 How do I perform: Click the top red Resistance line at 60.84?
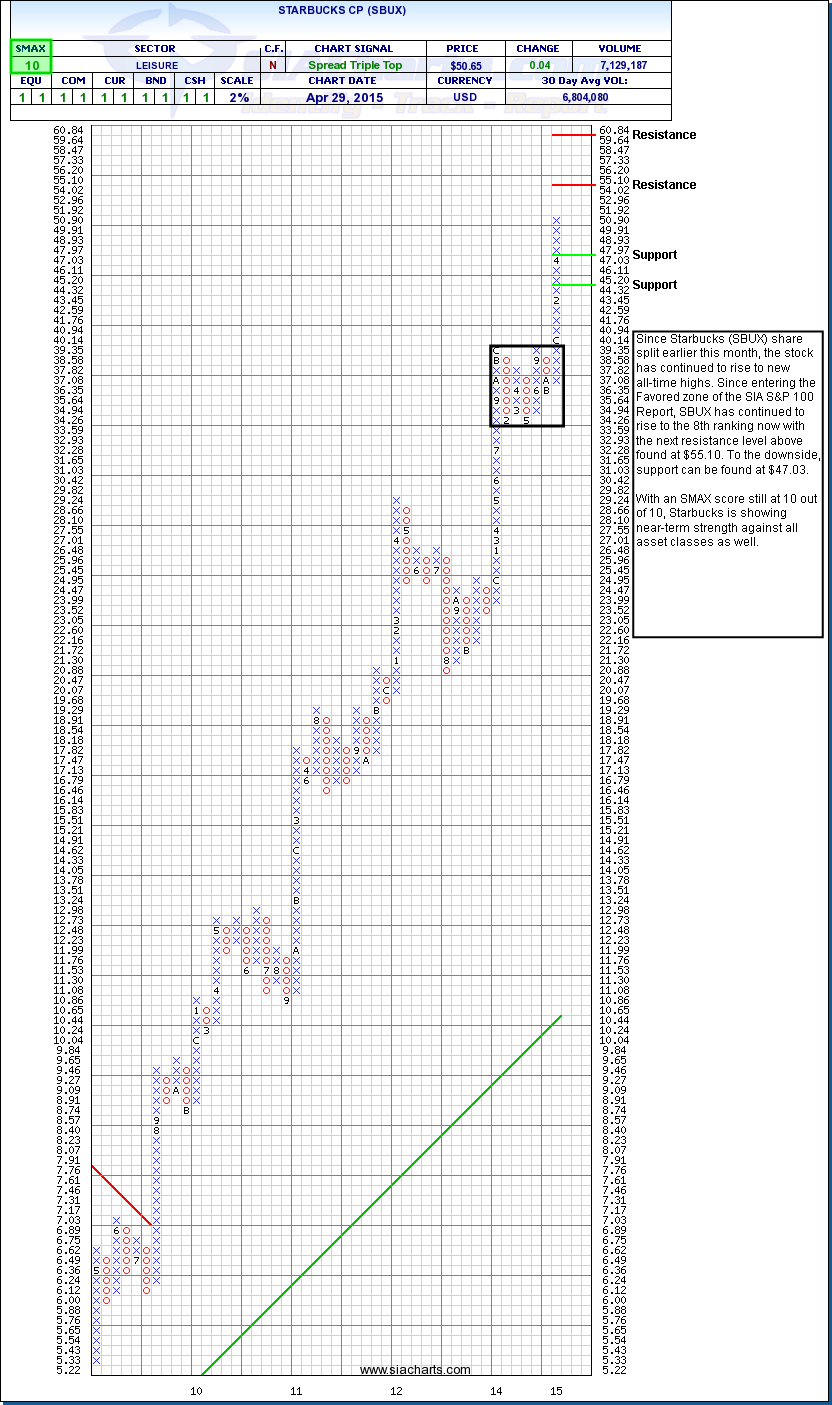coord(574,134)
